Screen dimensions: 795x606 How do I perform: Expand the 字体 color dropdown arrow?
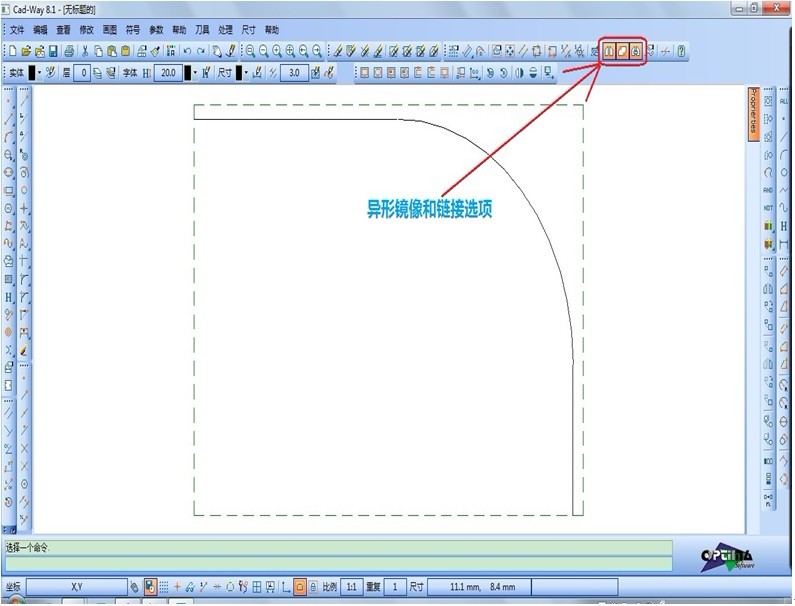coord(195,73)
